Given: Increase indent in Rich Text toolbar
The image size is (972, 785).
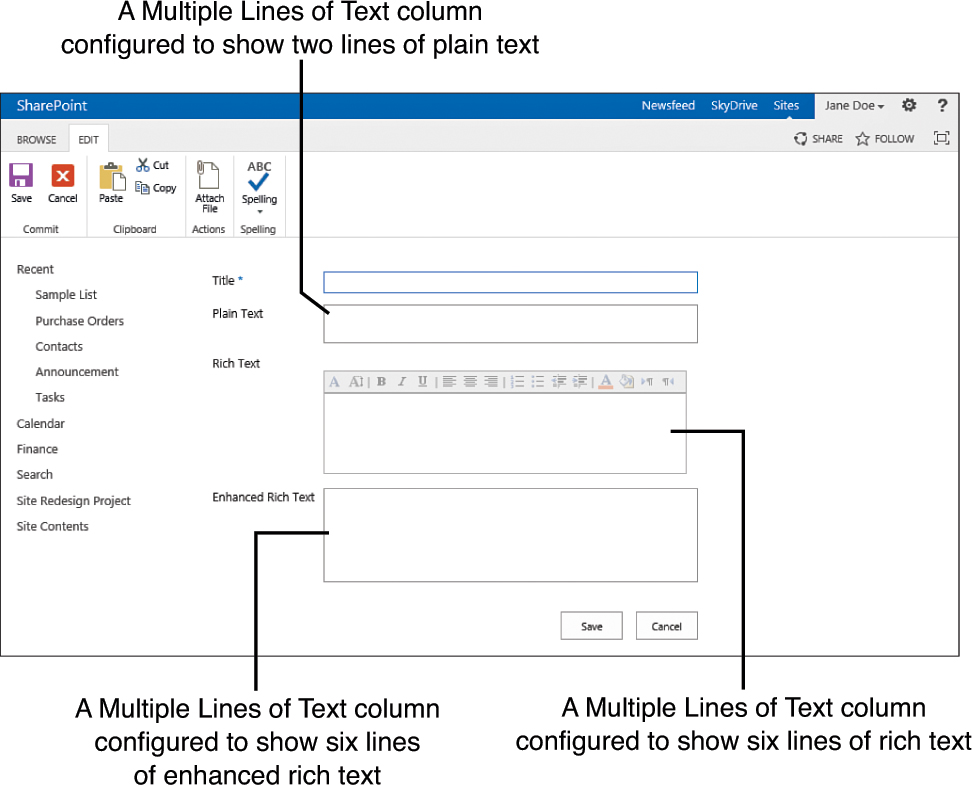Looking at the screenshot, I should click(x=580, y=381).
